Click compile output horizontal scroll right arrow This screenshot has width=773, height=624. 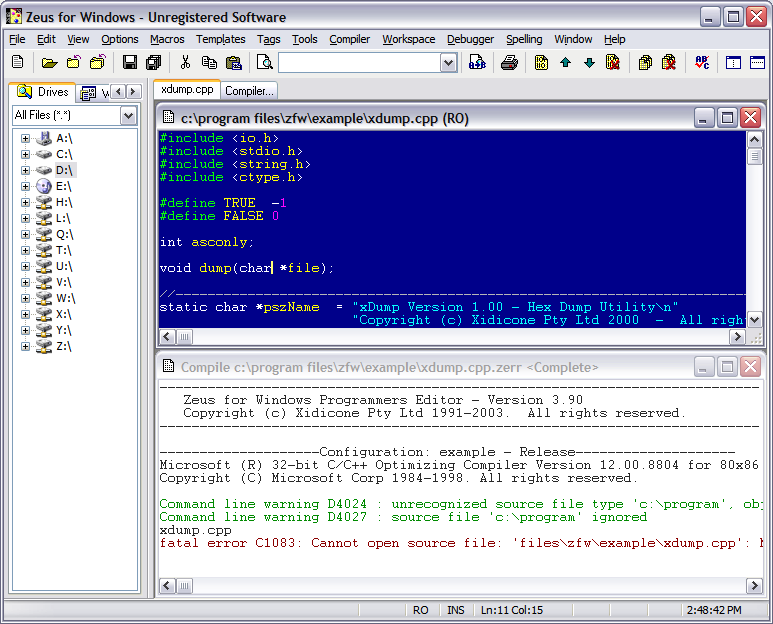click(x=754, y=586)
